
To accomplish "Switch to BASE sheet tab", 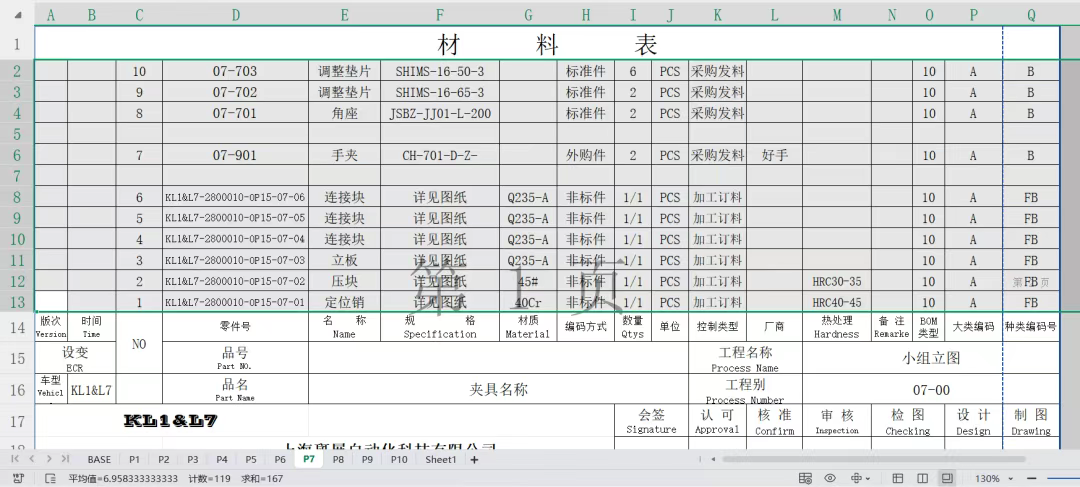I will pos(99,459).
